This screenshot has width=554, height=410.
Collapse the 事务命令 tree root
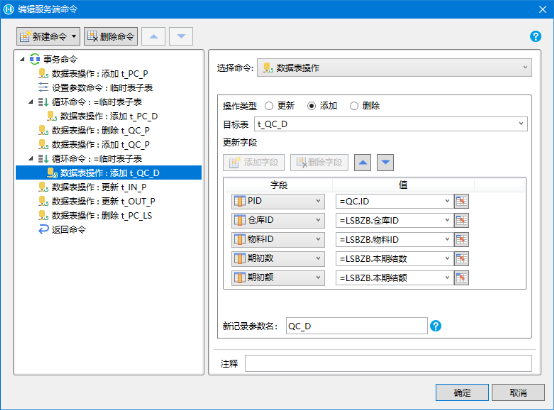(x=22, y=59)
